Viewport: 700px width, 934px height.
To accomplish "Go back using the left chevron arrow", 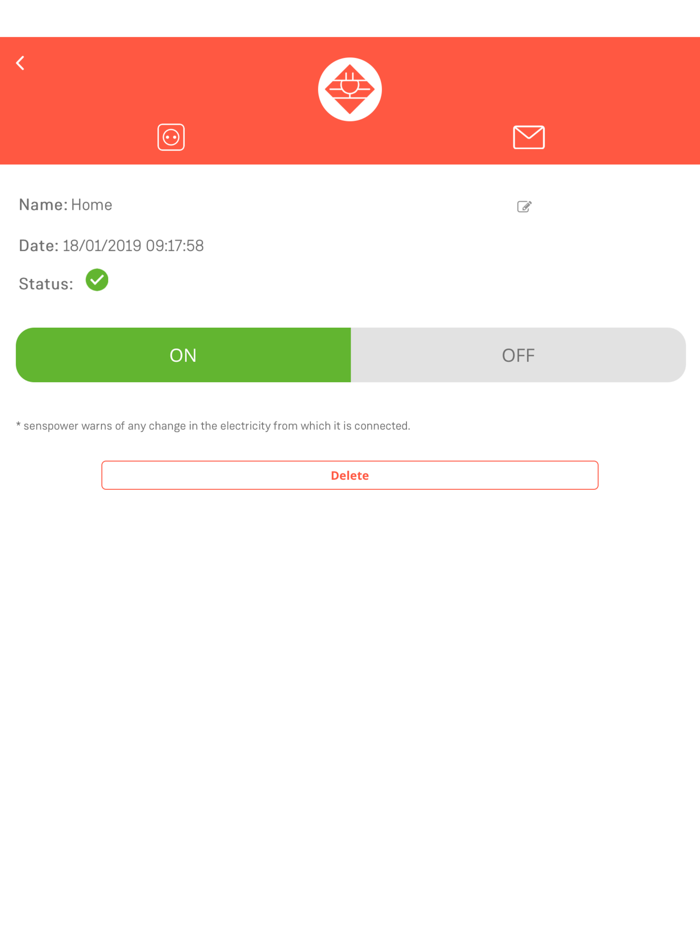I will pos(20,63).
